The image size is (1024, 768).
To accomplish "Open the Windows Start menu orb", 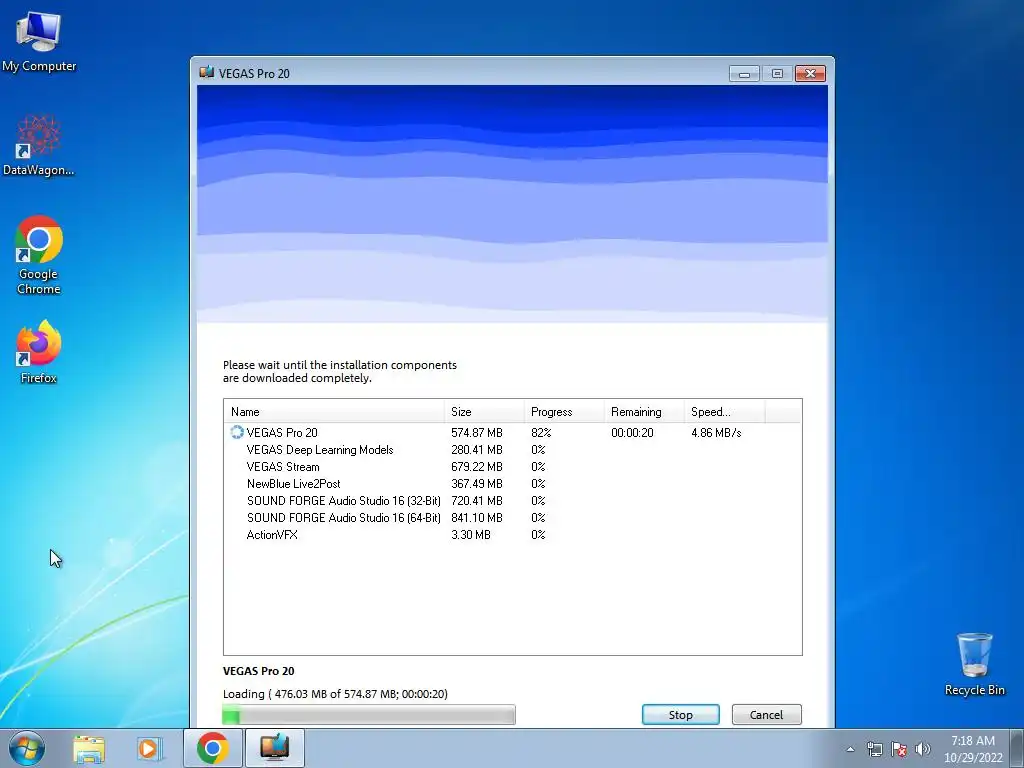I will 27,748.
